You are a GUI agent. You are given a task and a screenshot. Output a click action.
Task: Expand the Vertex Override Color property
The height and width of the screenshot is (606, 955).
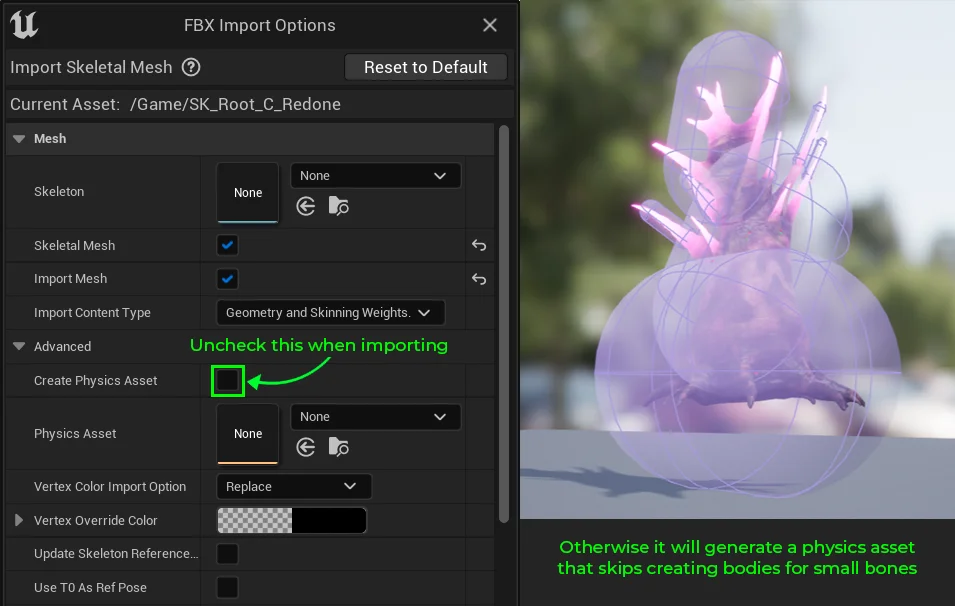click(19, 520)
